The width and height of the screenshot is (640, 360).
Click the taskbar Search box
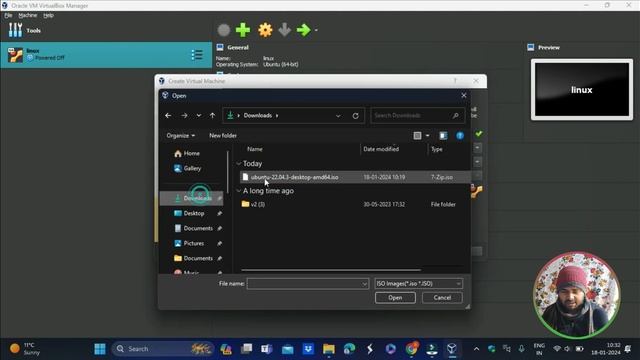click(x=162, y=349)
